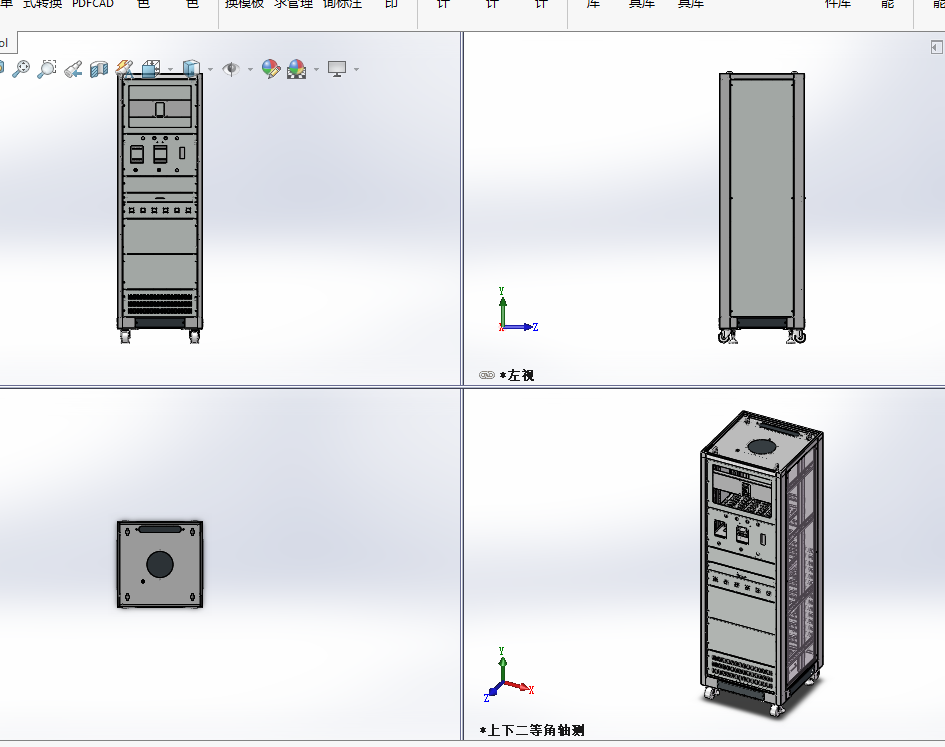Click the Display Style cube icon
Image resolution: width=945 pixels, height=747 pixels.
191,69
